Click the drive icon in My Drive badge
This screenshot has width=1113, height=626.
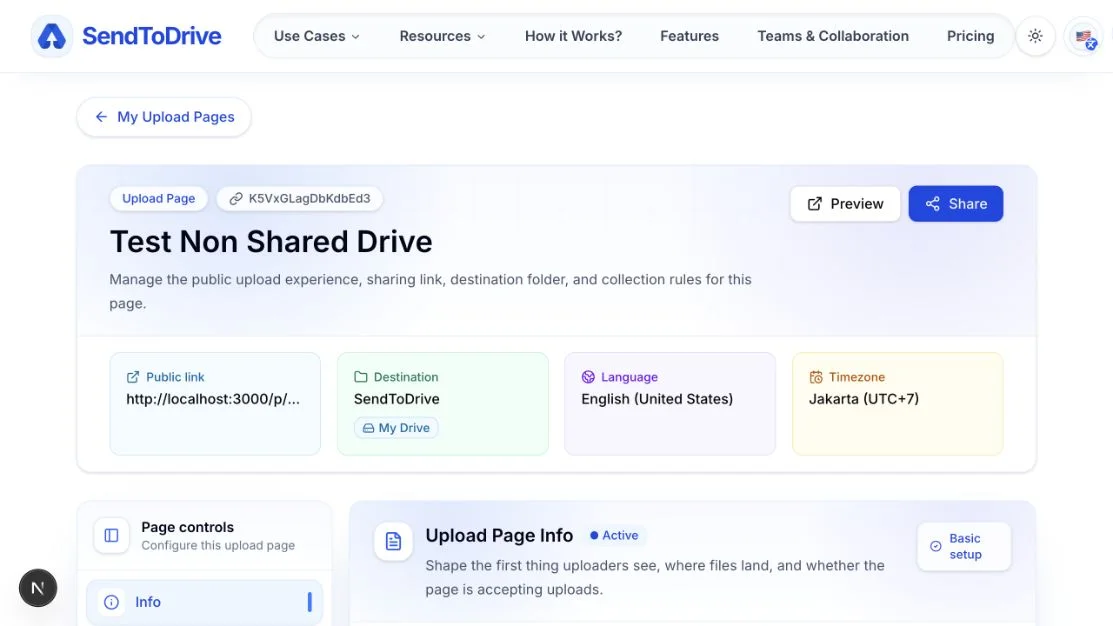[368, 428]
